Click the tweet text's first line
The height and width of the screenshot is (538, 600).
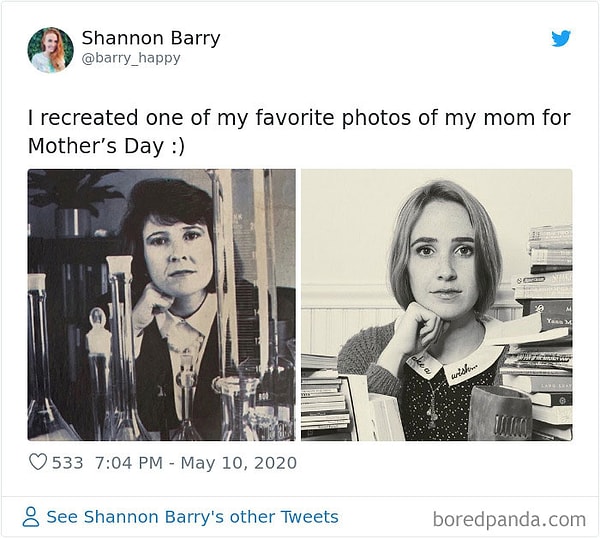(298, 118)
